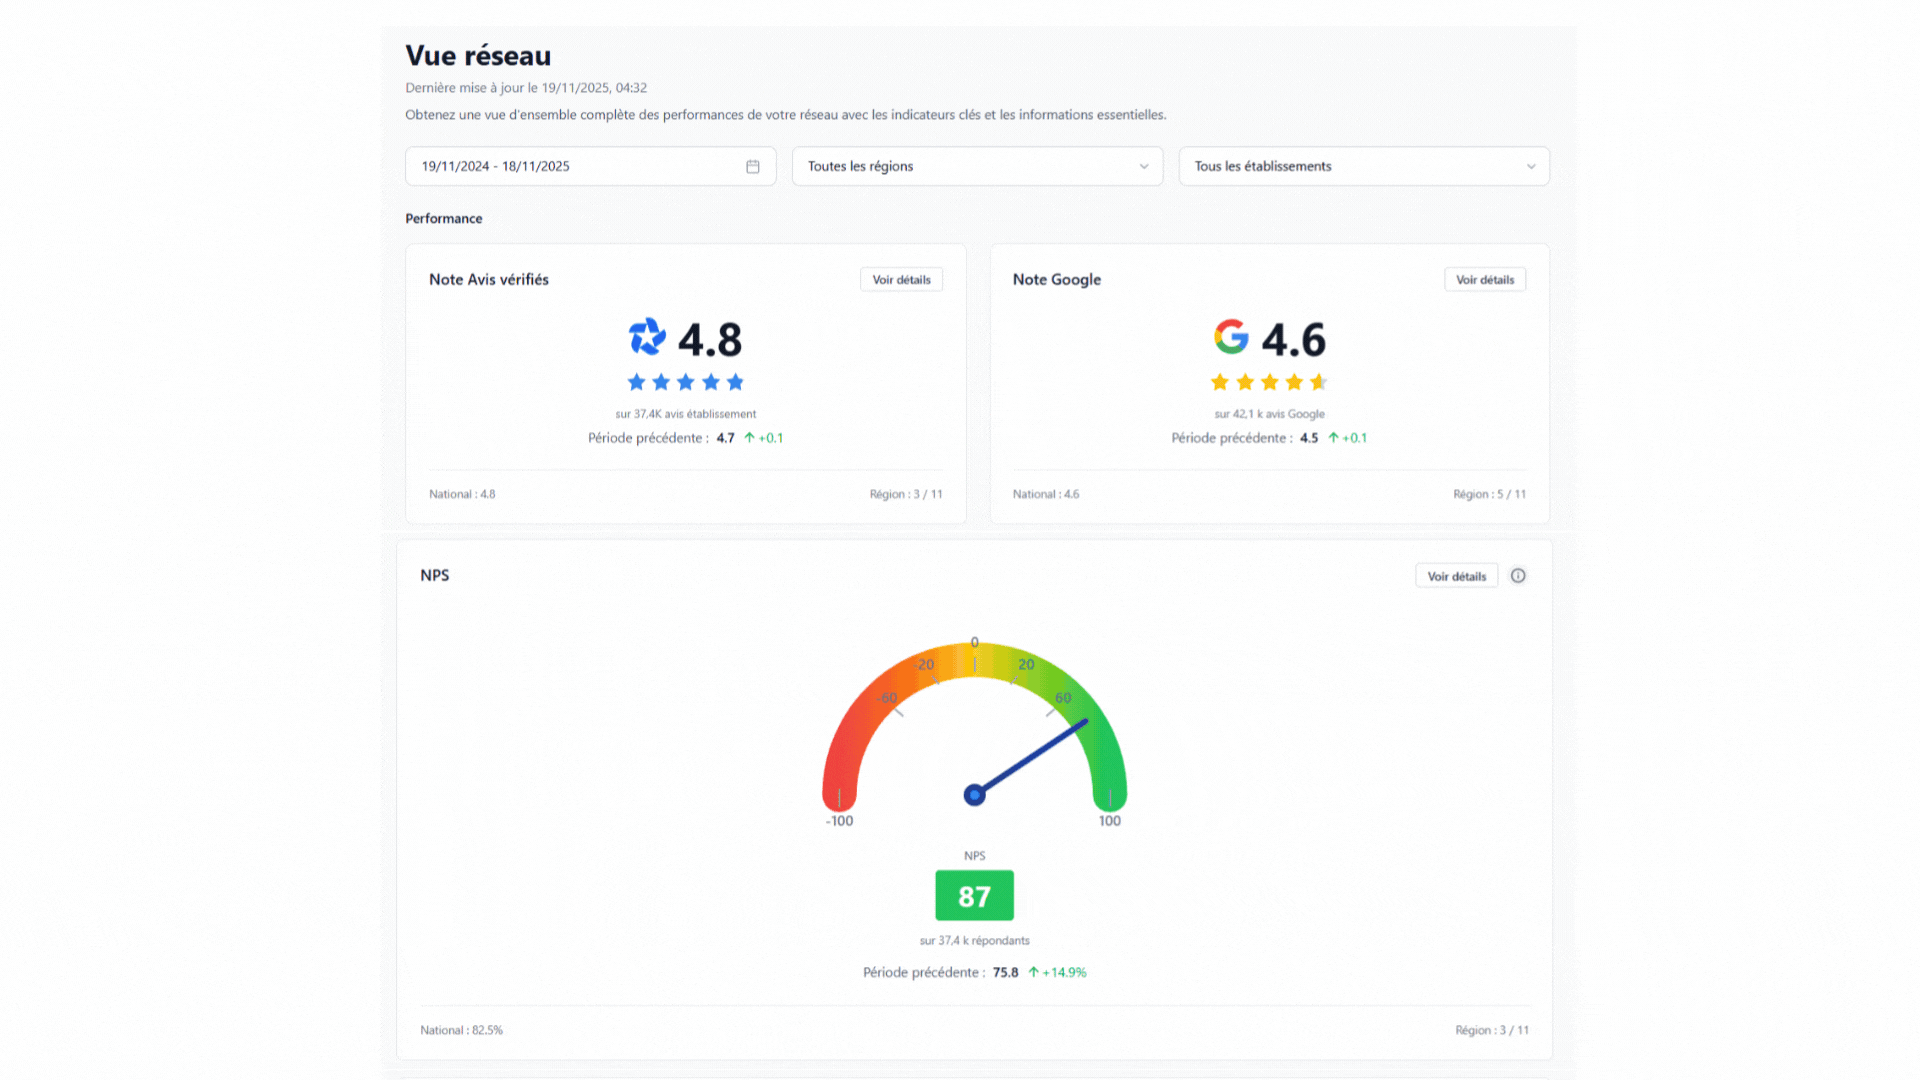Screen dimensions: 1920x1080
Task: Click the Avis Vérifiés logo next to 4.8
Action: [x=646, y=339]
